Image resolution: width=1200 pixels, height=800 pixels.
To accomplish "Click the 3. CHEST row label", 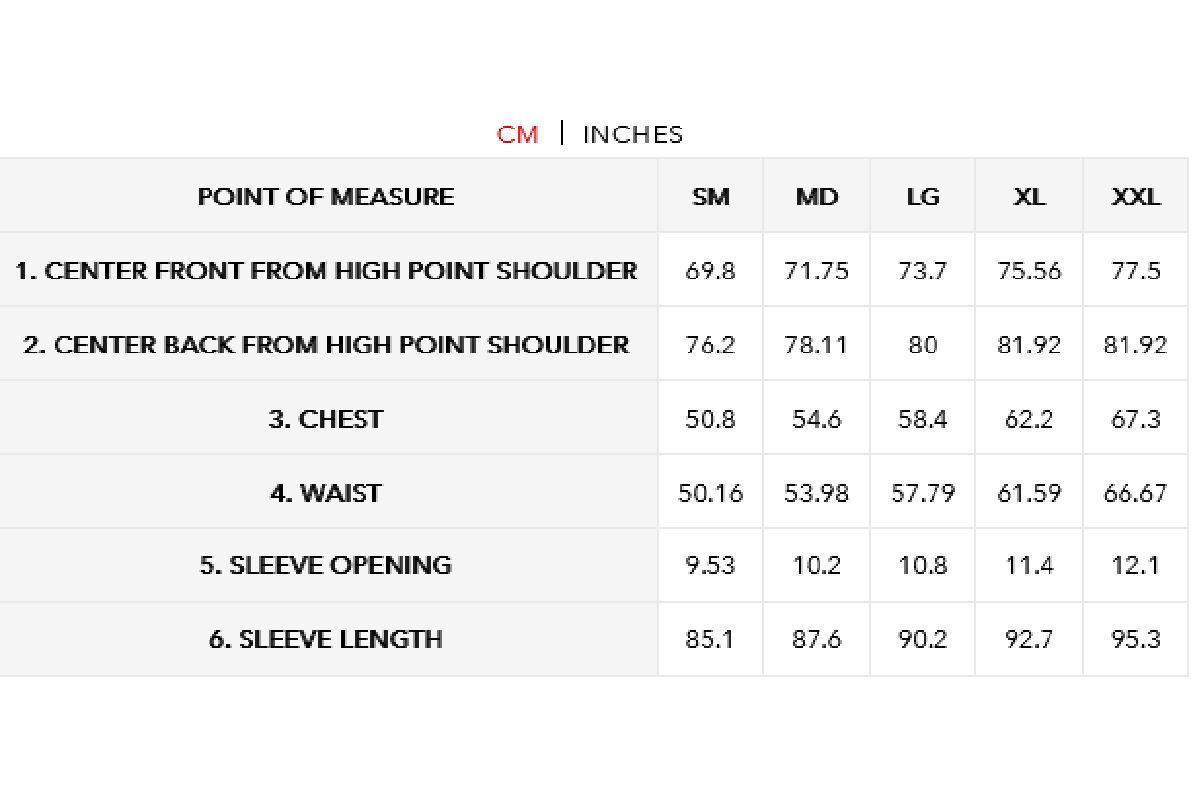I will tap(326, 418).
